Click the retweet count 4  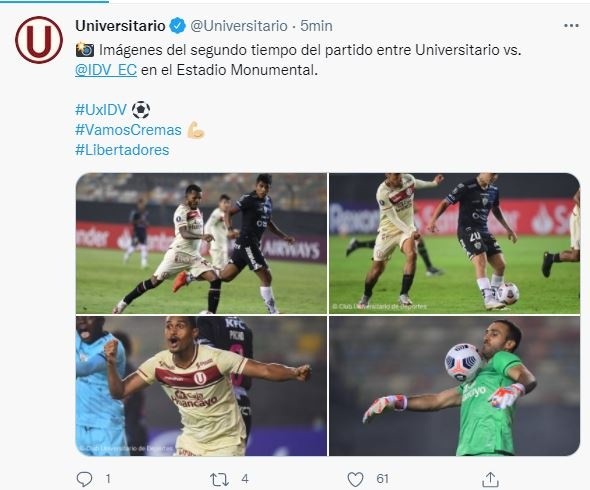tap(245, 479)
